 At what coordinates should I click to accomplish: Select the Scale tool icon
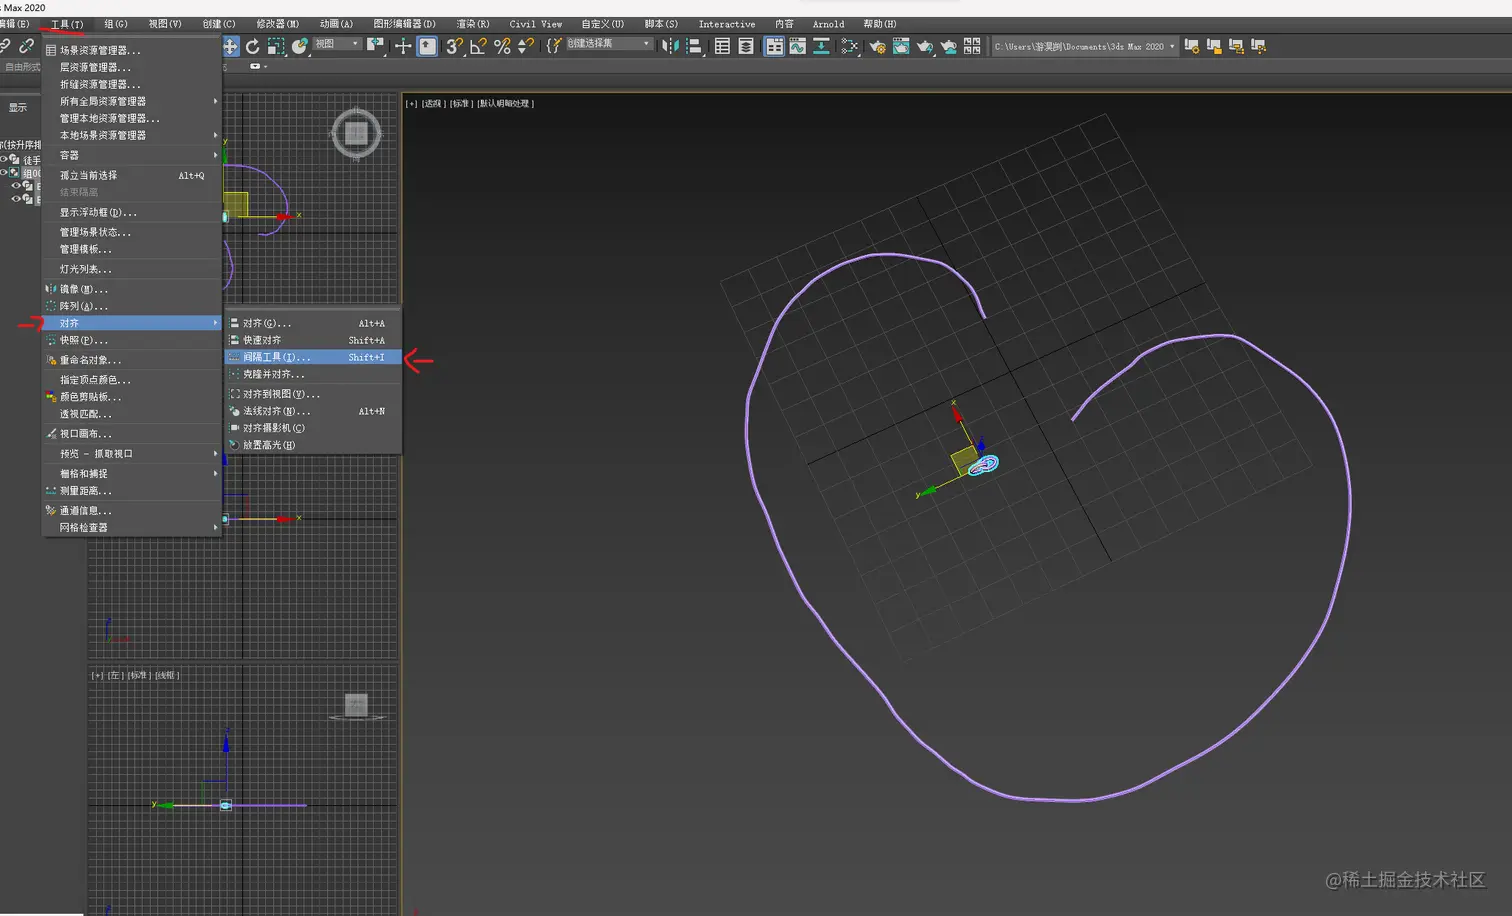click(276, 46)
